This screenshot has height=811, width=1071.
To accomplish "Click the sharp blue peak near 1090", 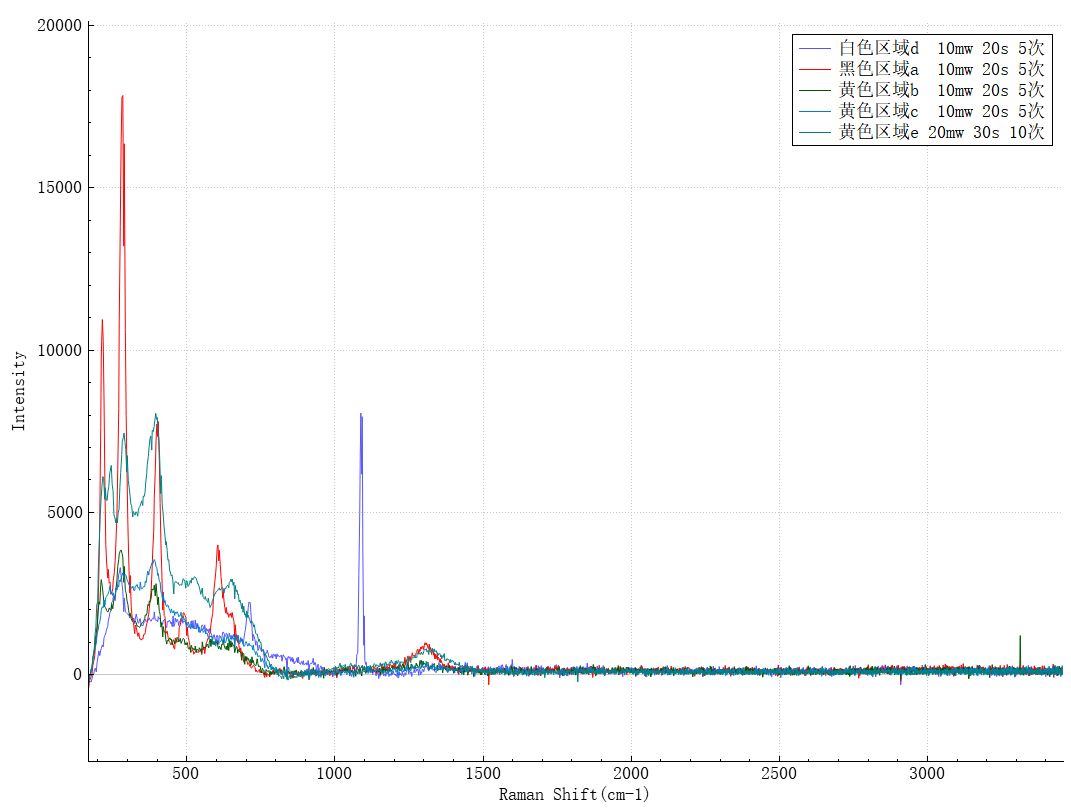I will [x=360, y=415].
